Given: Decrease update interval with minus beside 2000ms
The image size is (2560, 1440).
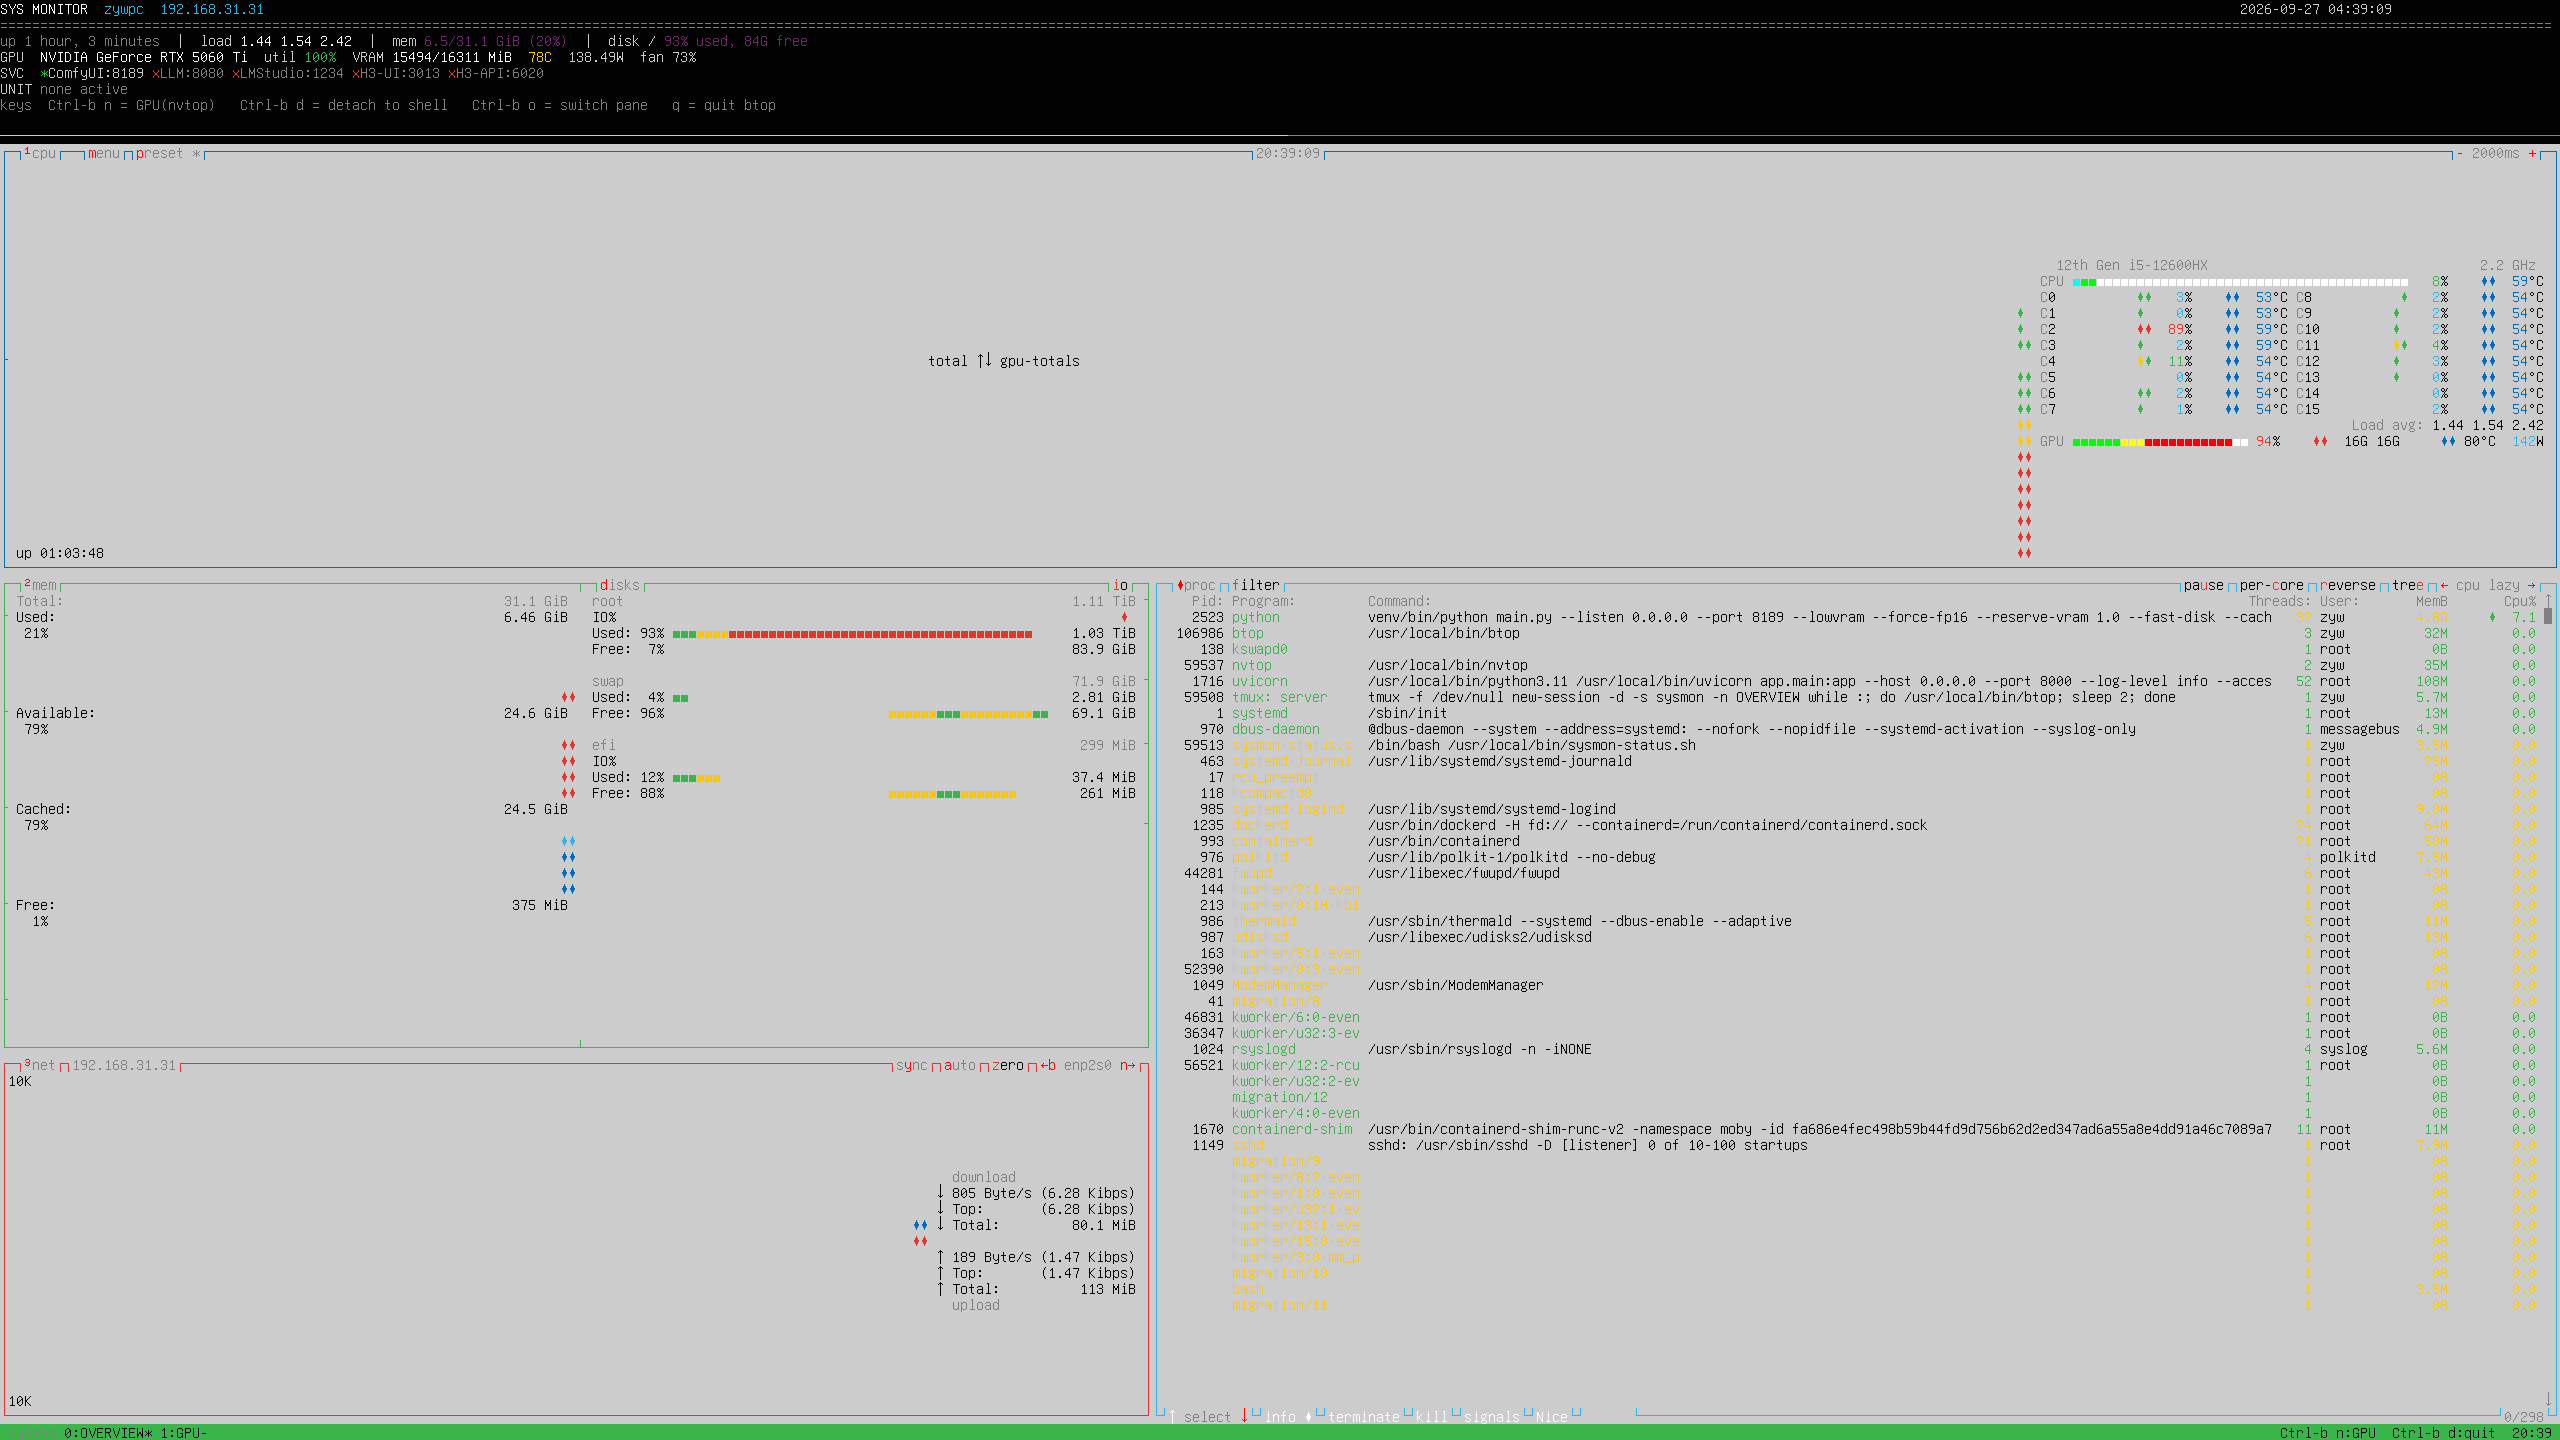Looking at the screenshot, I should (x=2459, y=153).
